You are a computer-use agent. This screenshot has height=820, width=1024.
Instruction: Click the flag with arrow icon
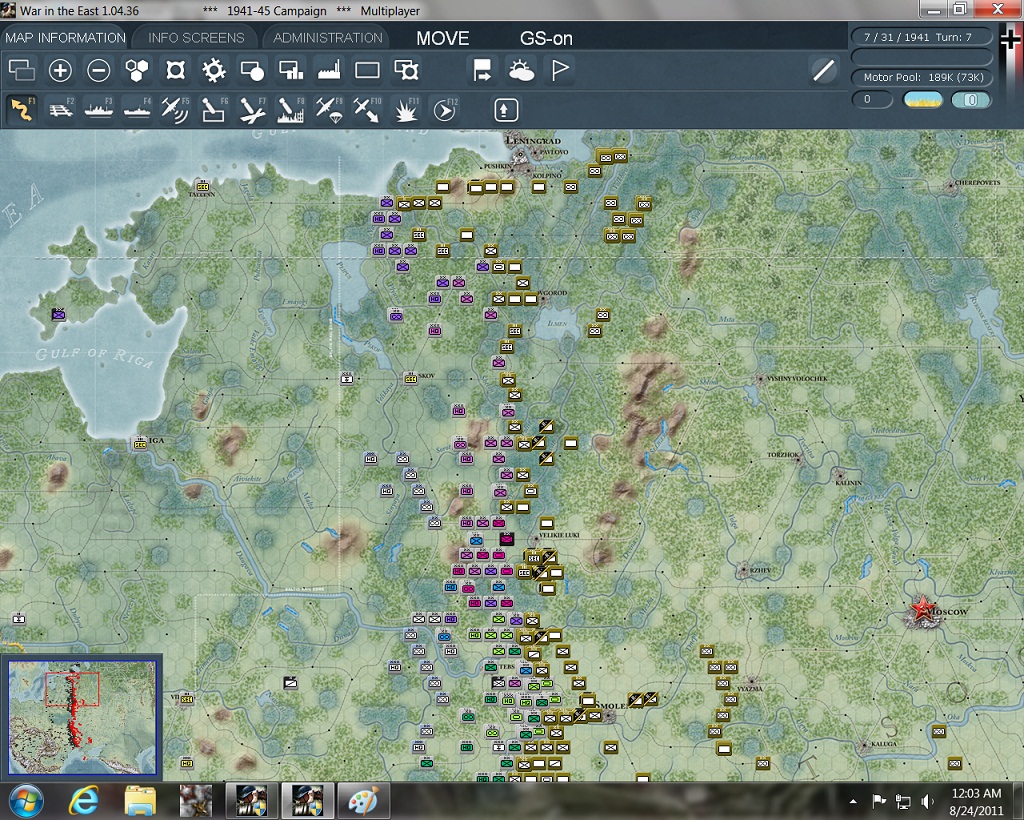pos(482,70)
